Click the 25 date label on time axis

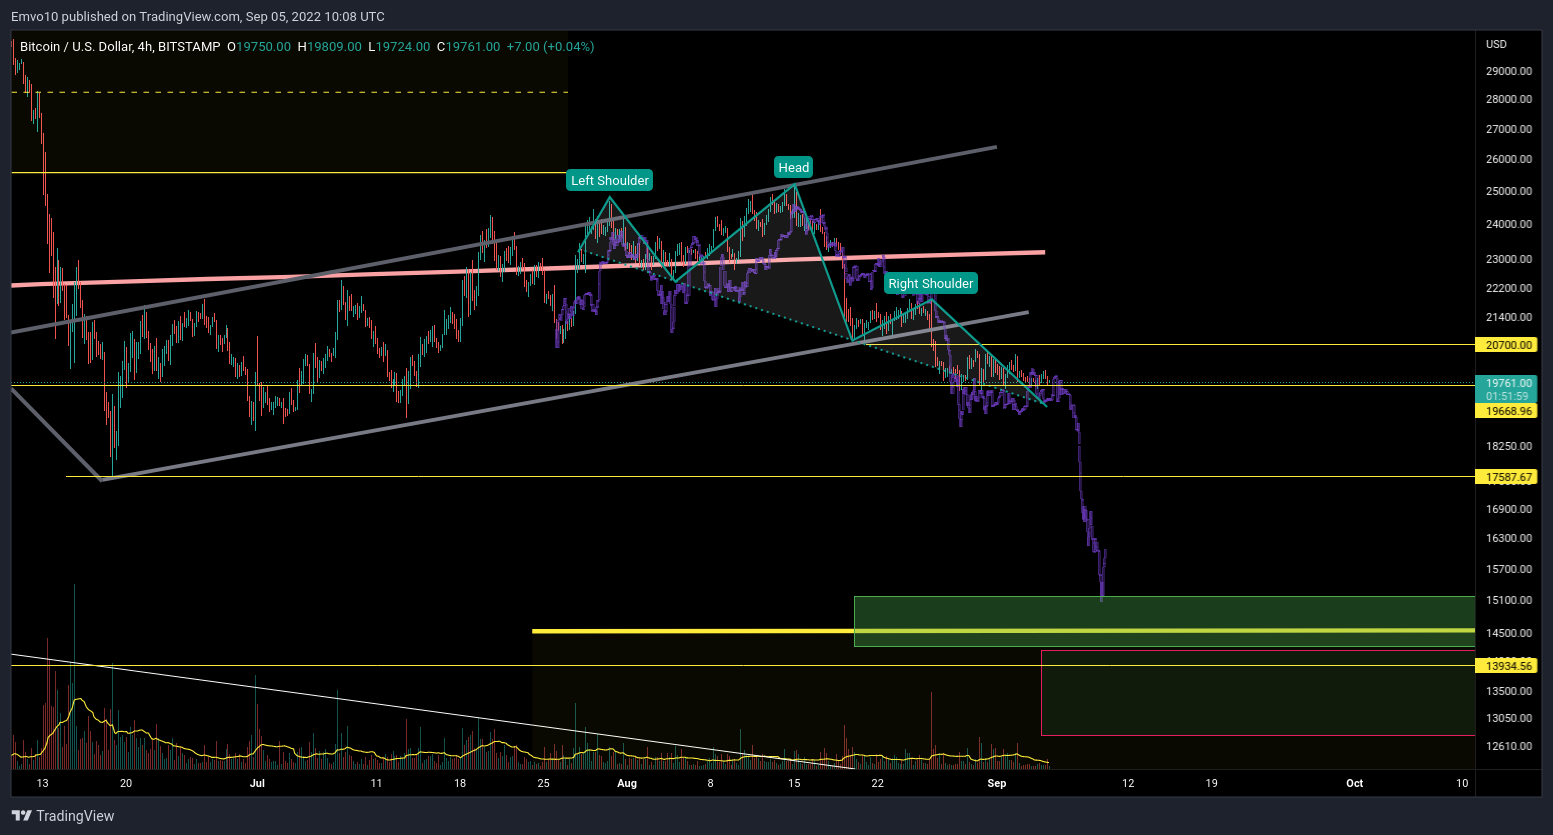[543, 783]
